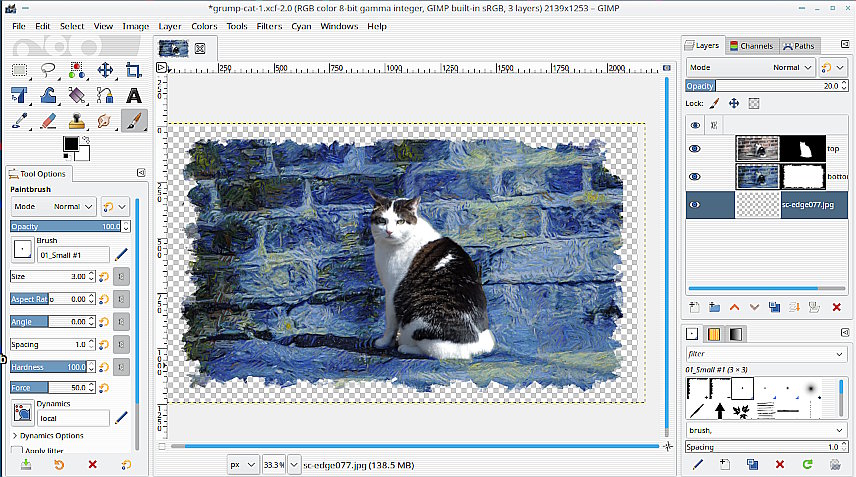
Task: Reset tool options to defaults
Action: pyautogui.click(x=126, y=464)
